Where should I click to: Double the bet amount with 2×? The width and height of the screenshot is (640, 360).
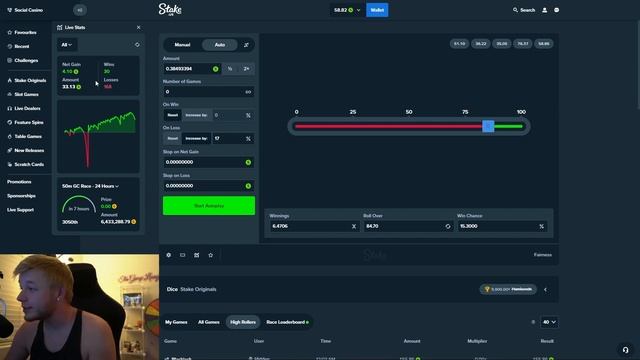(246, 69)
